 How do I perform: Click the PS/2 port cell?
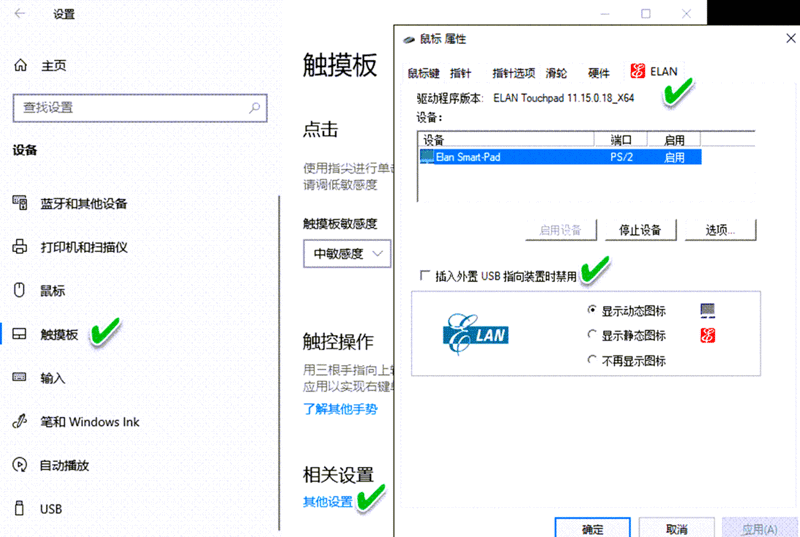(x=621, y=157)
